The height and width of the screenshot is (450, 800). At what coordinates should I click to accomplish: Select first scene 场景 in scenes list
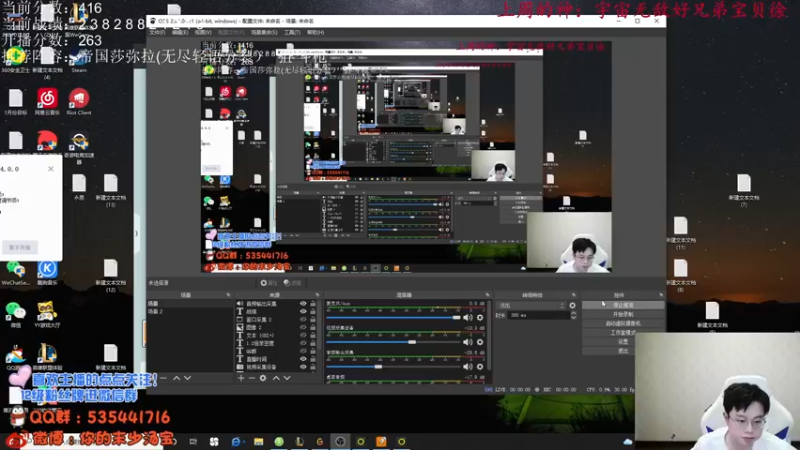coord(190,304)
